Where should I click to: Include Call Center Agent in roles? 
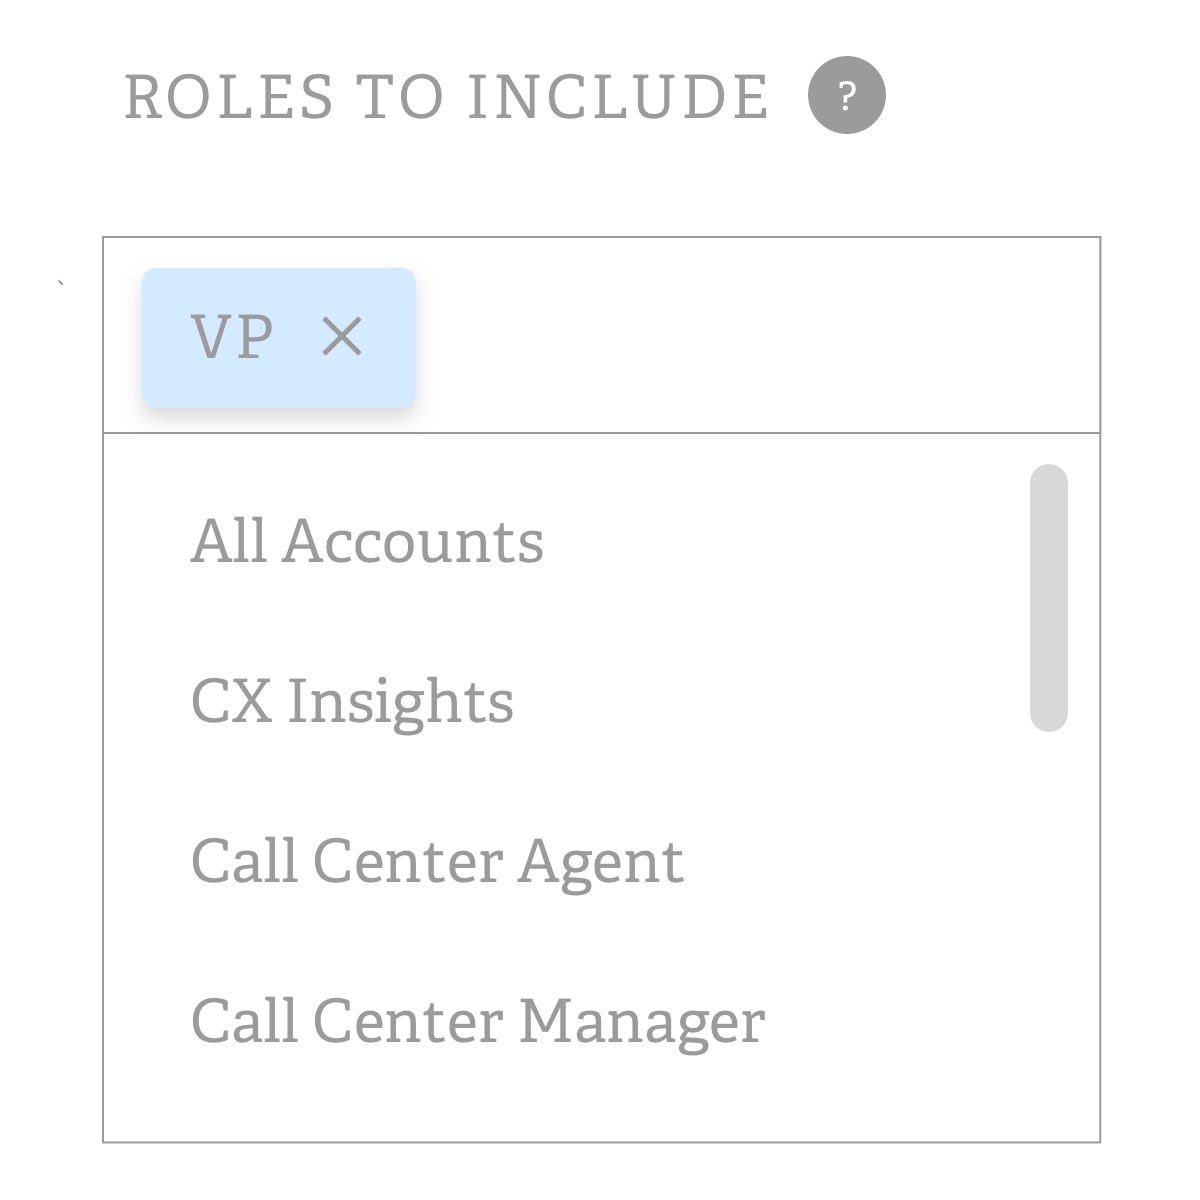pos(437,861)
